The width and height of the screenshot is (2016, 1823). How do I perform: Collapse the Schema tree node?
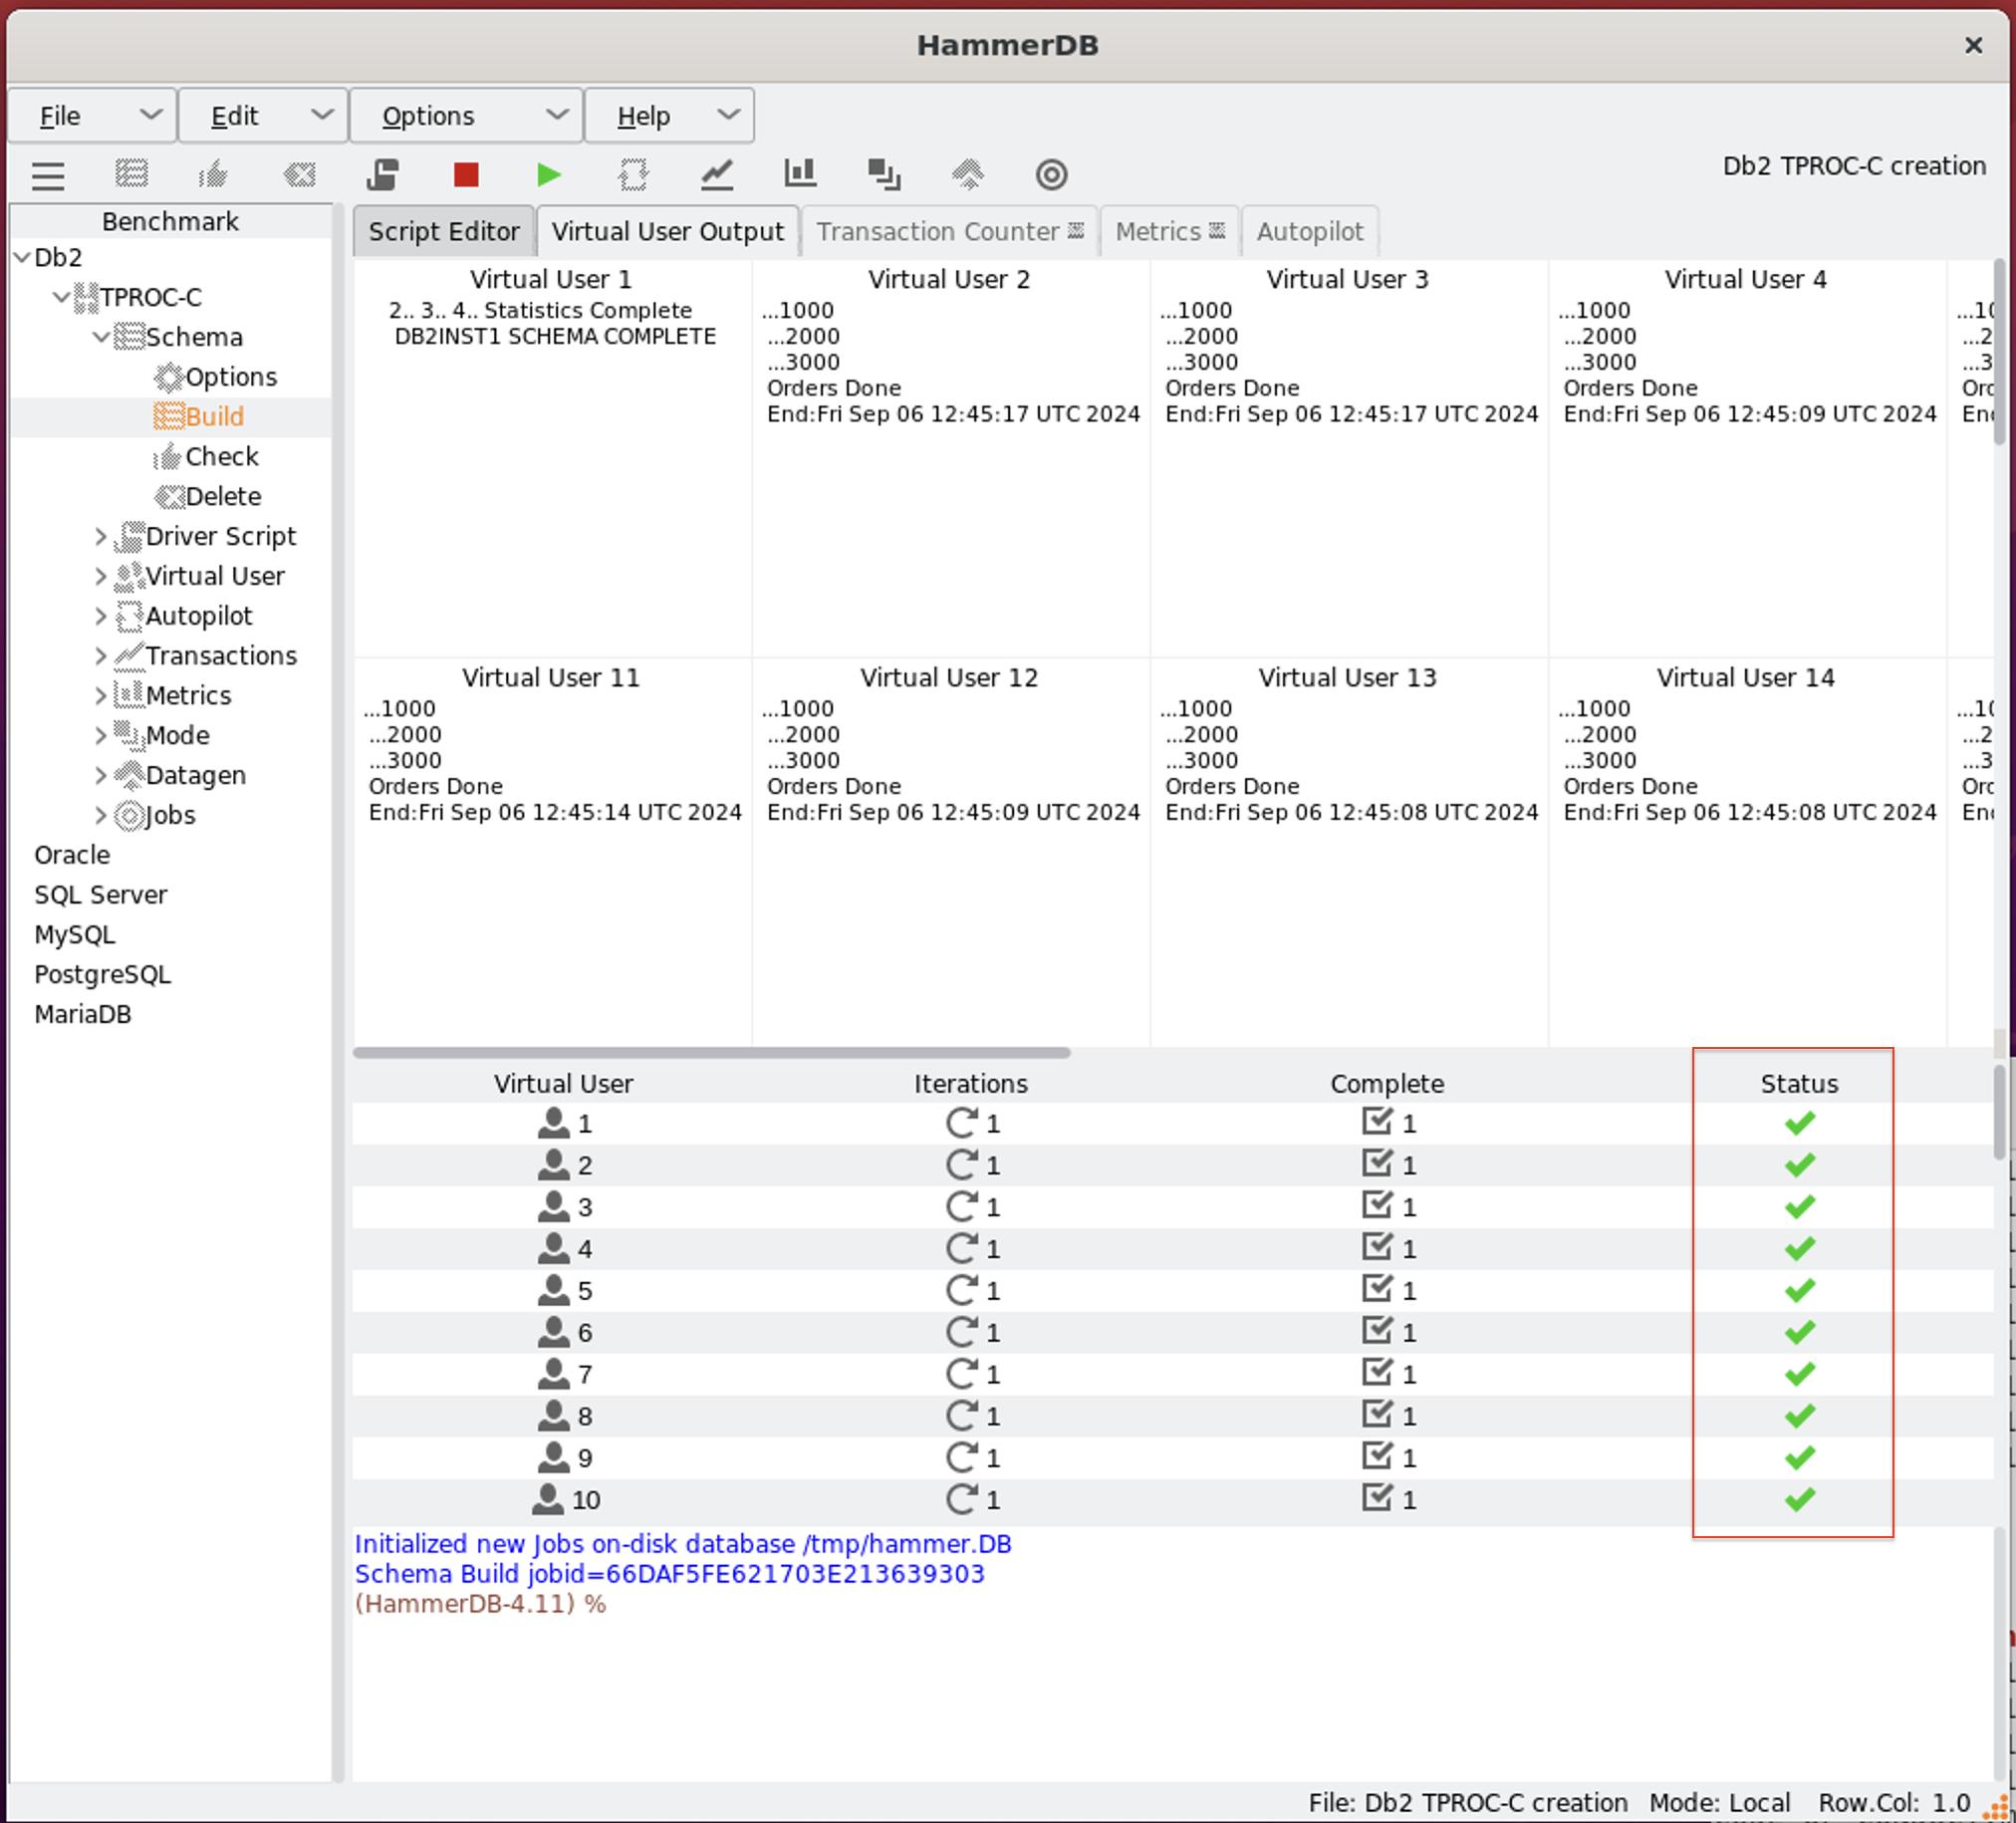point(101,338)
